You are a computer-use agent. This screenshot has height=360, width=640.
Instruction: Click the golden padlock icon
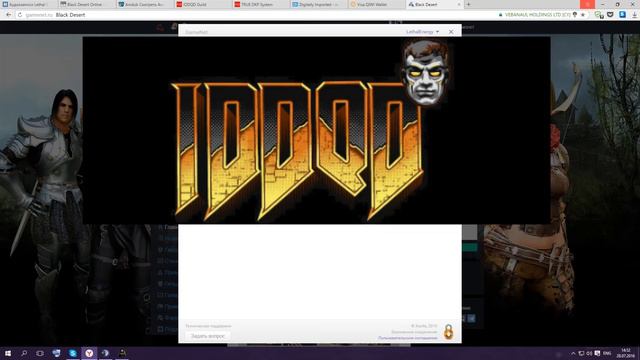point(449,331)
